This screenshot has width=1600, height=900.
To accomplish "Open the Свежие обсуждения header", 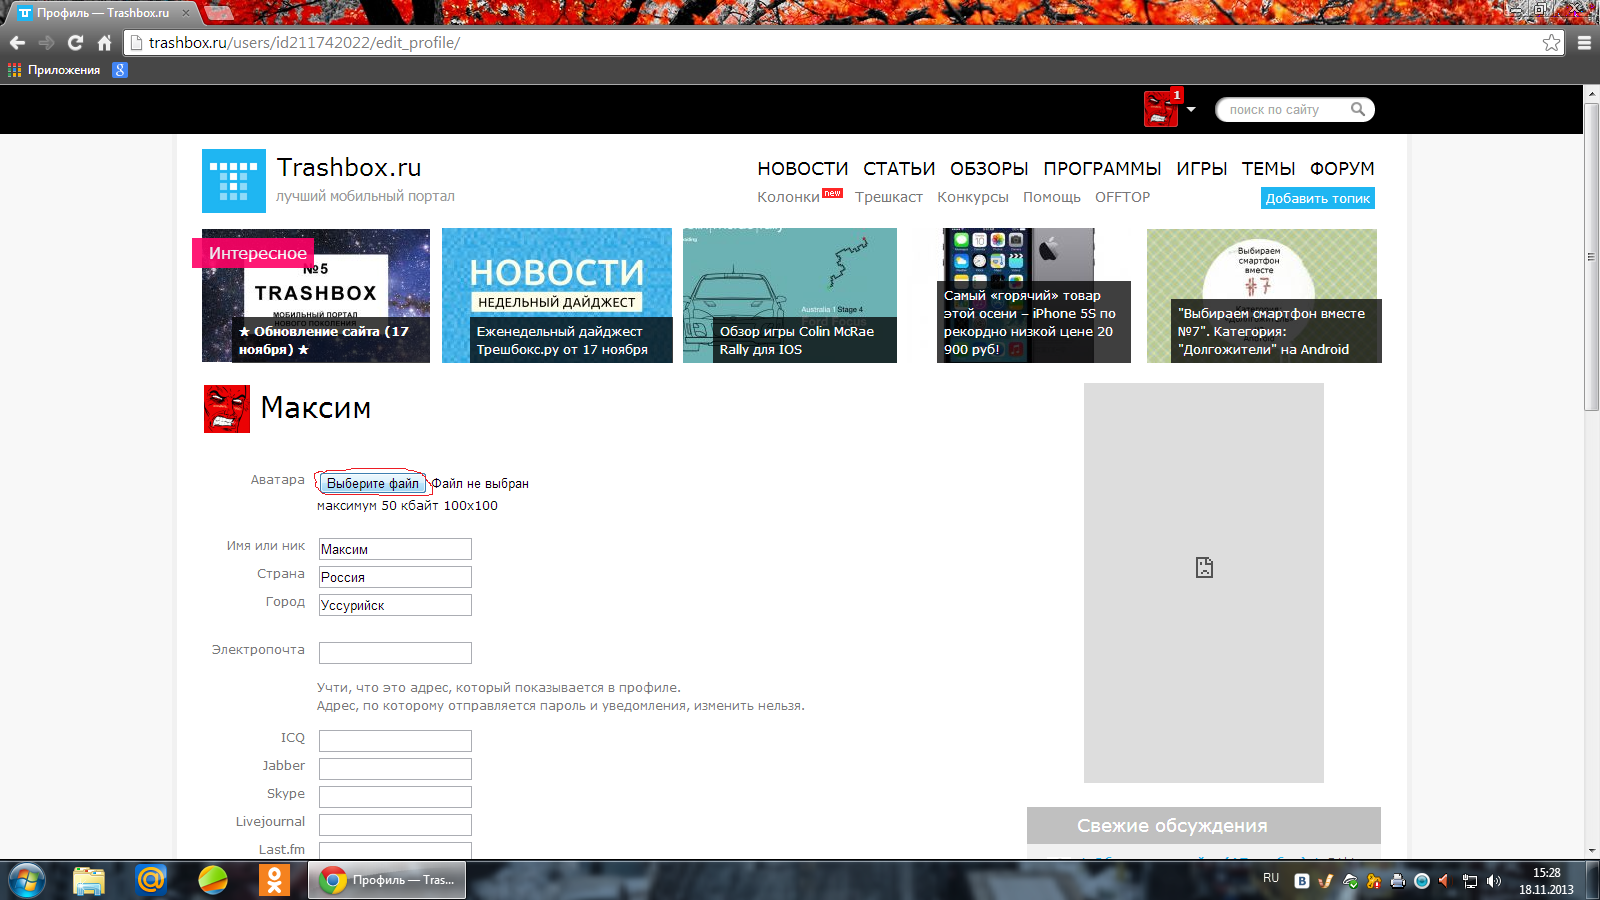I will (1204, 826).
